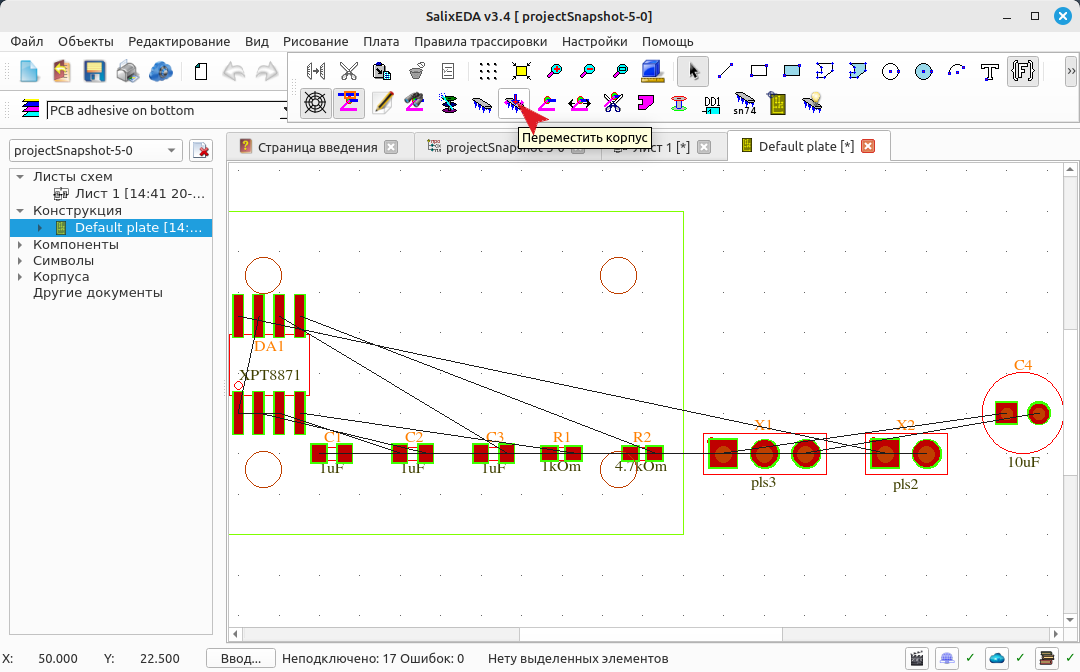Select the empty rectangle drawing tool
The image size is (1080, 672).
coord(758,71)
